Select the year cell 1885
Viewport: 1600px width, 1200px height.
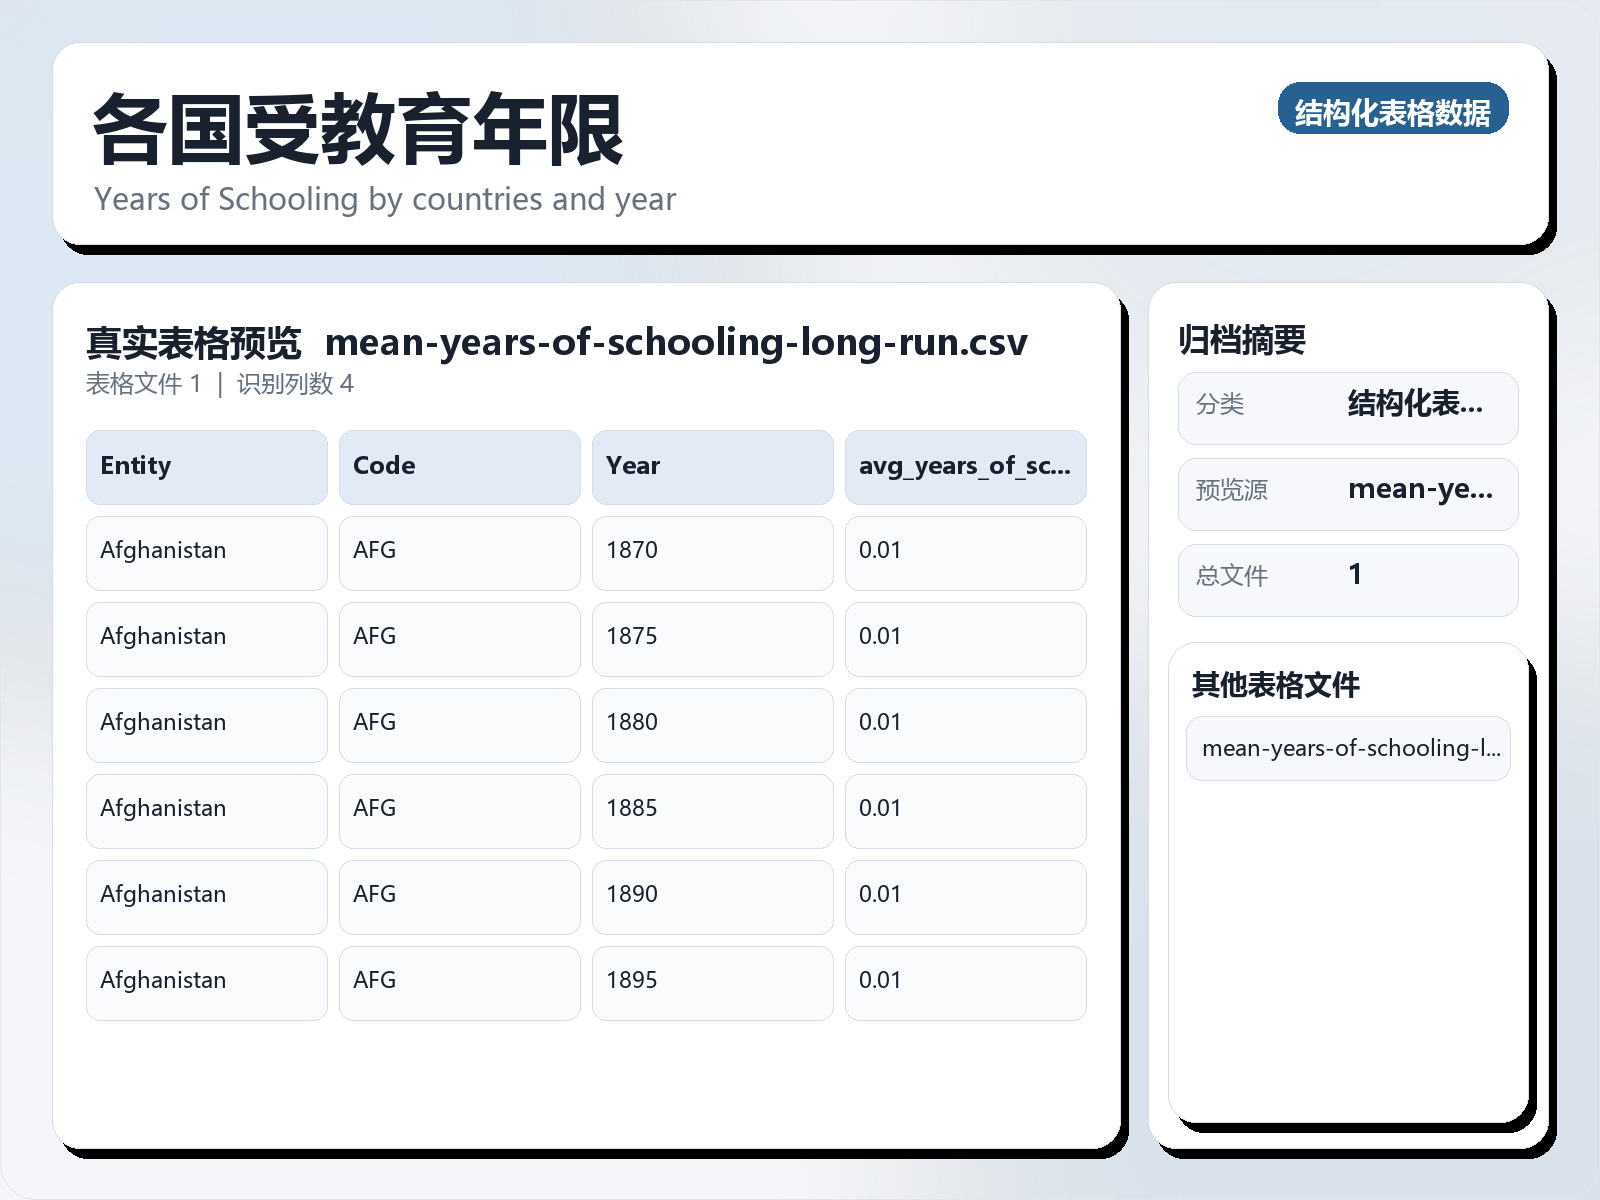click(x=712, y=811)
